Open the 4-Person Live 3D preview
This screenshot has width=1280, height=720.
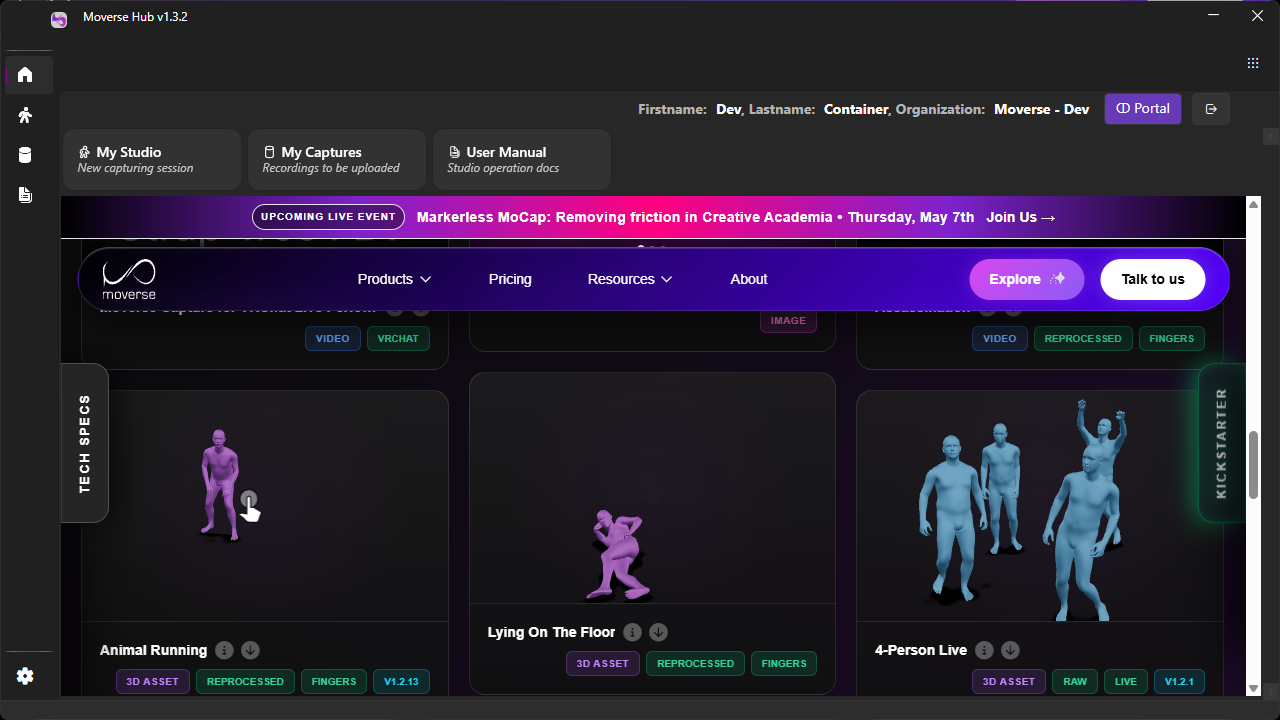pyautogui.click(x=1040, y=506)
